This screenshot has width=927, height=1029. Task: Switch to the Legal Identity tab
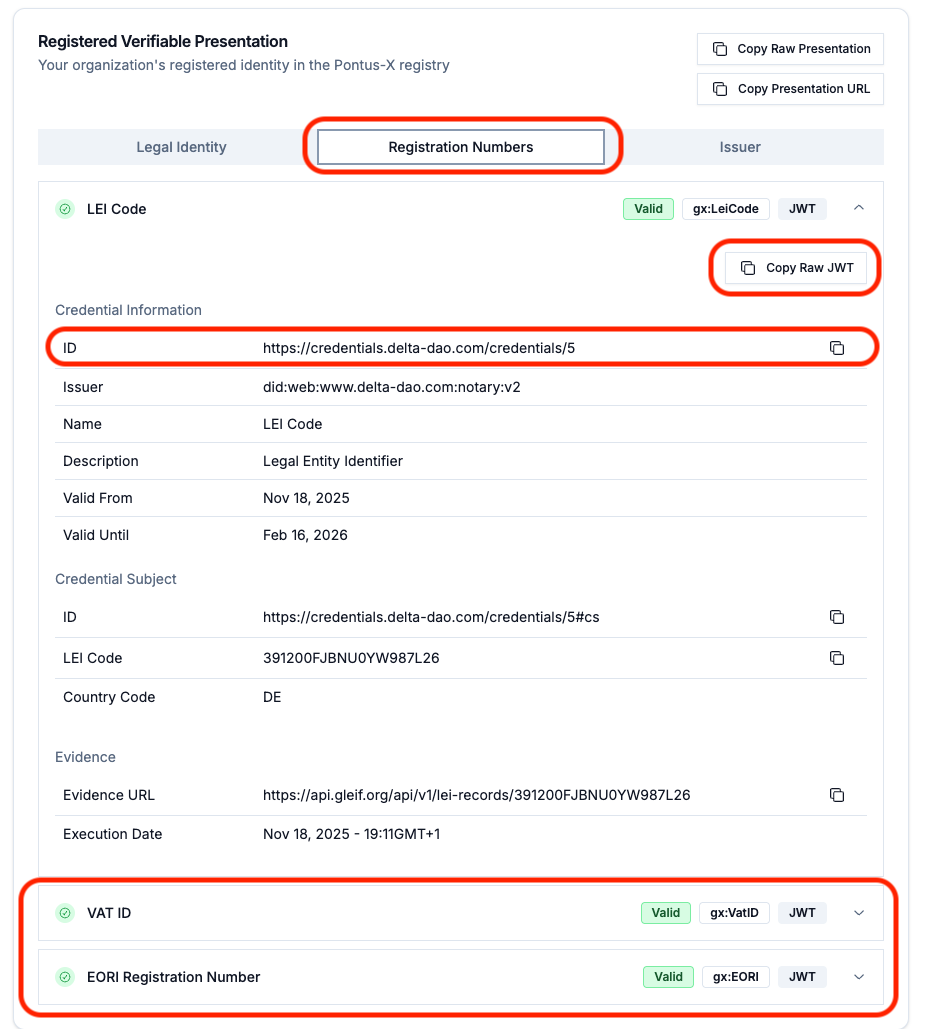coord(181,147)
